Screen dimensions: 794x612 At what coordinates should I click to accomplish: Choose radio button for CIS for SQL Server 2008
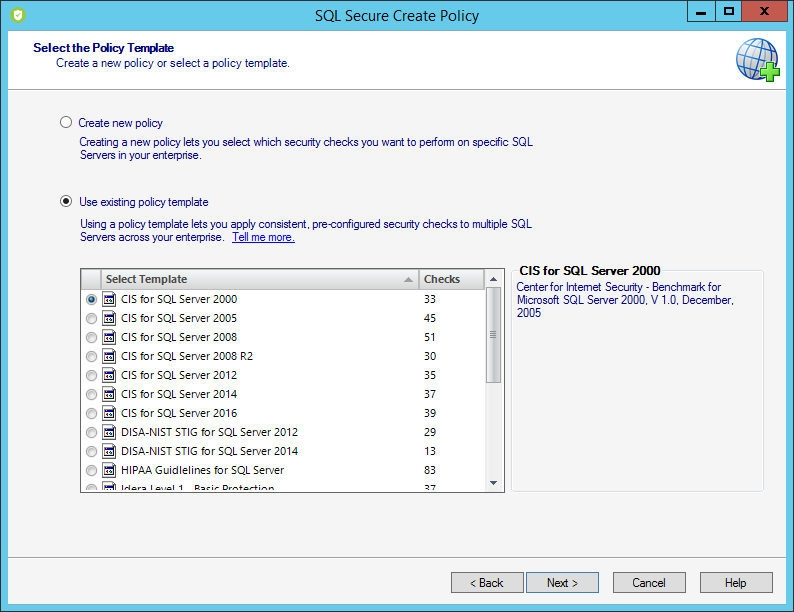click(91, 338)
